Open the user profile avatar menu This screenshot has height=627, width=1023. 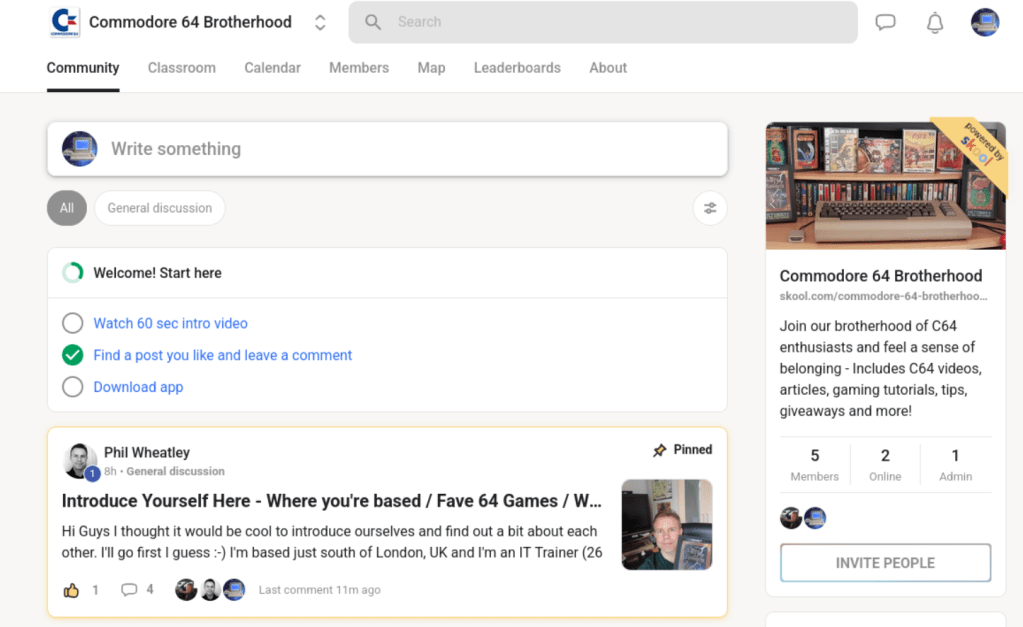point(985,22)
